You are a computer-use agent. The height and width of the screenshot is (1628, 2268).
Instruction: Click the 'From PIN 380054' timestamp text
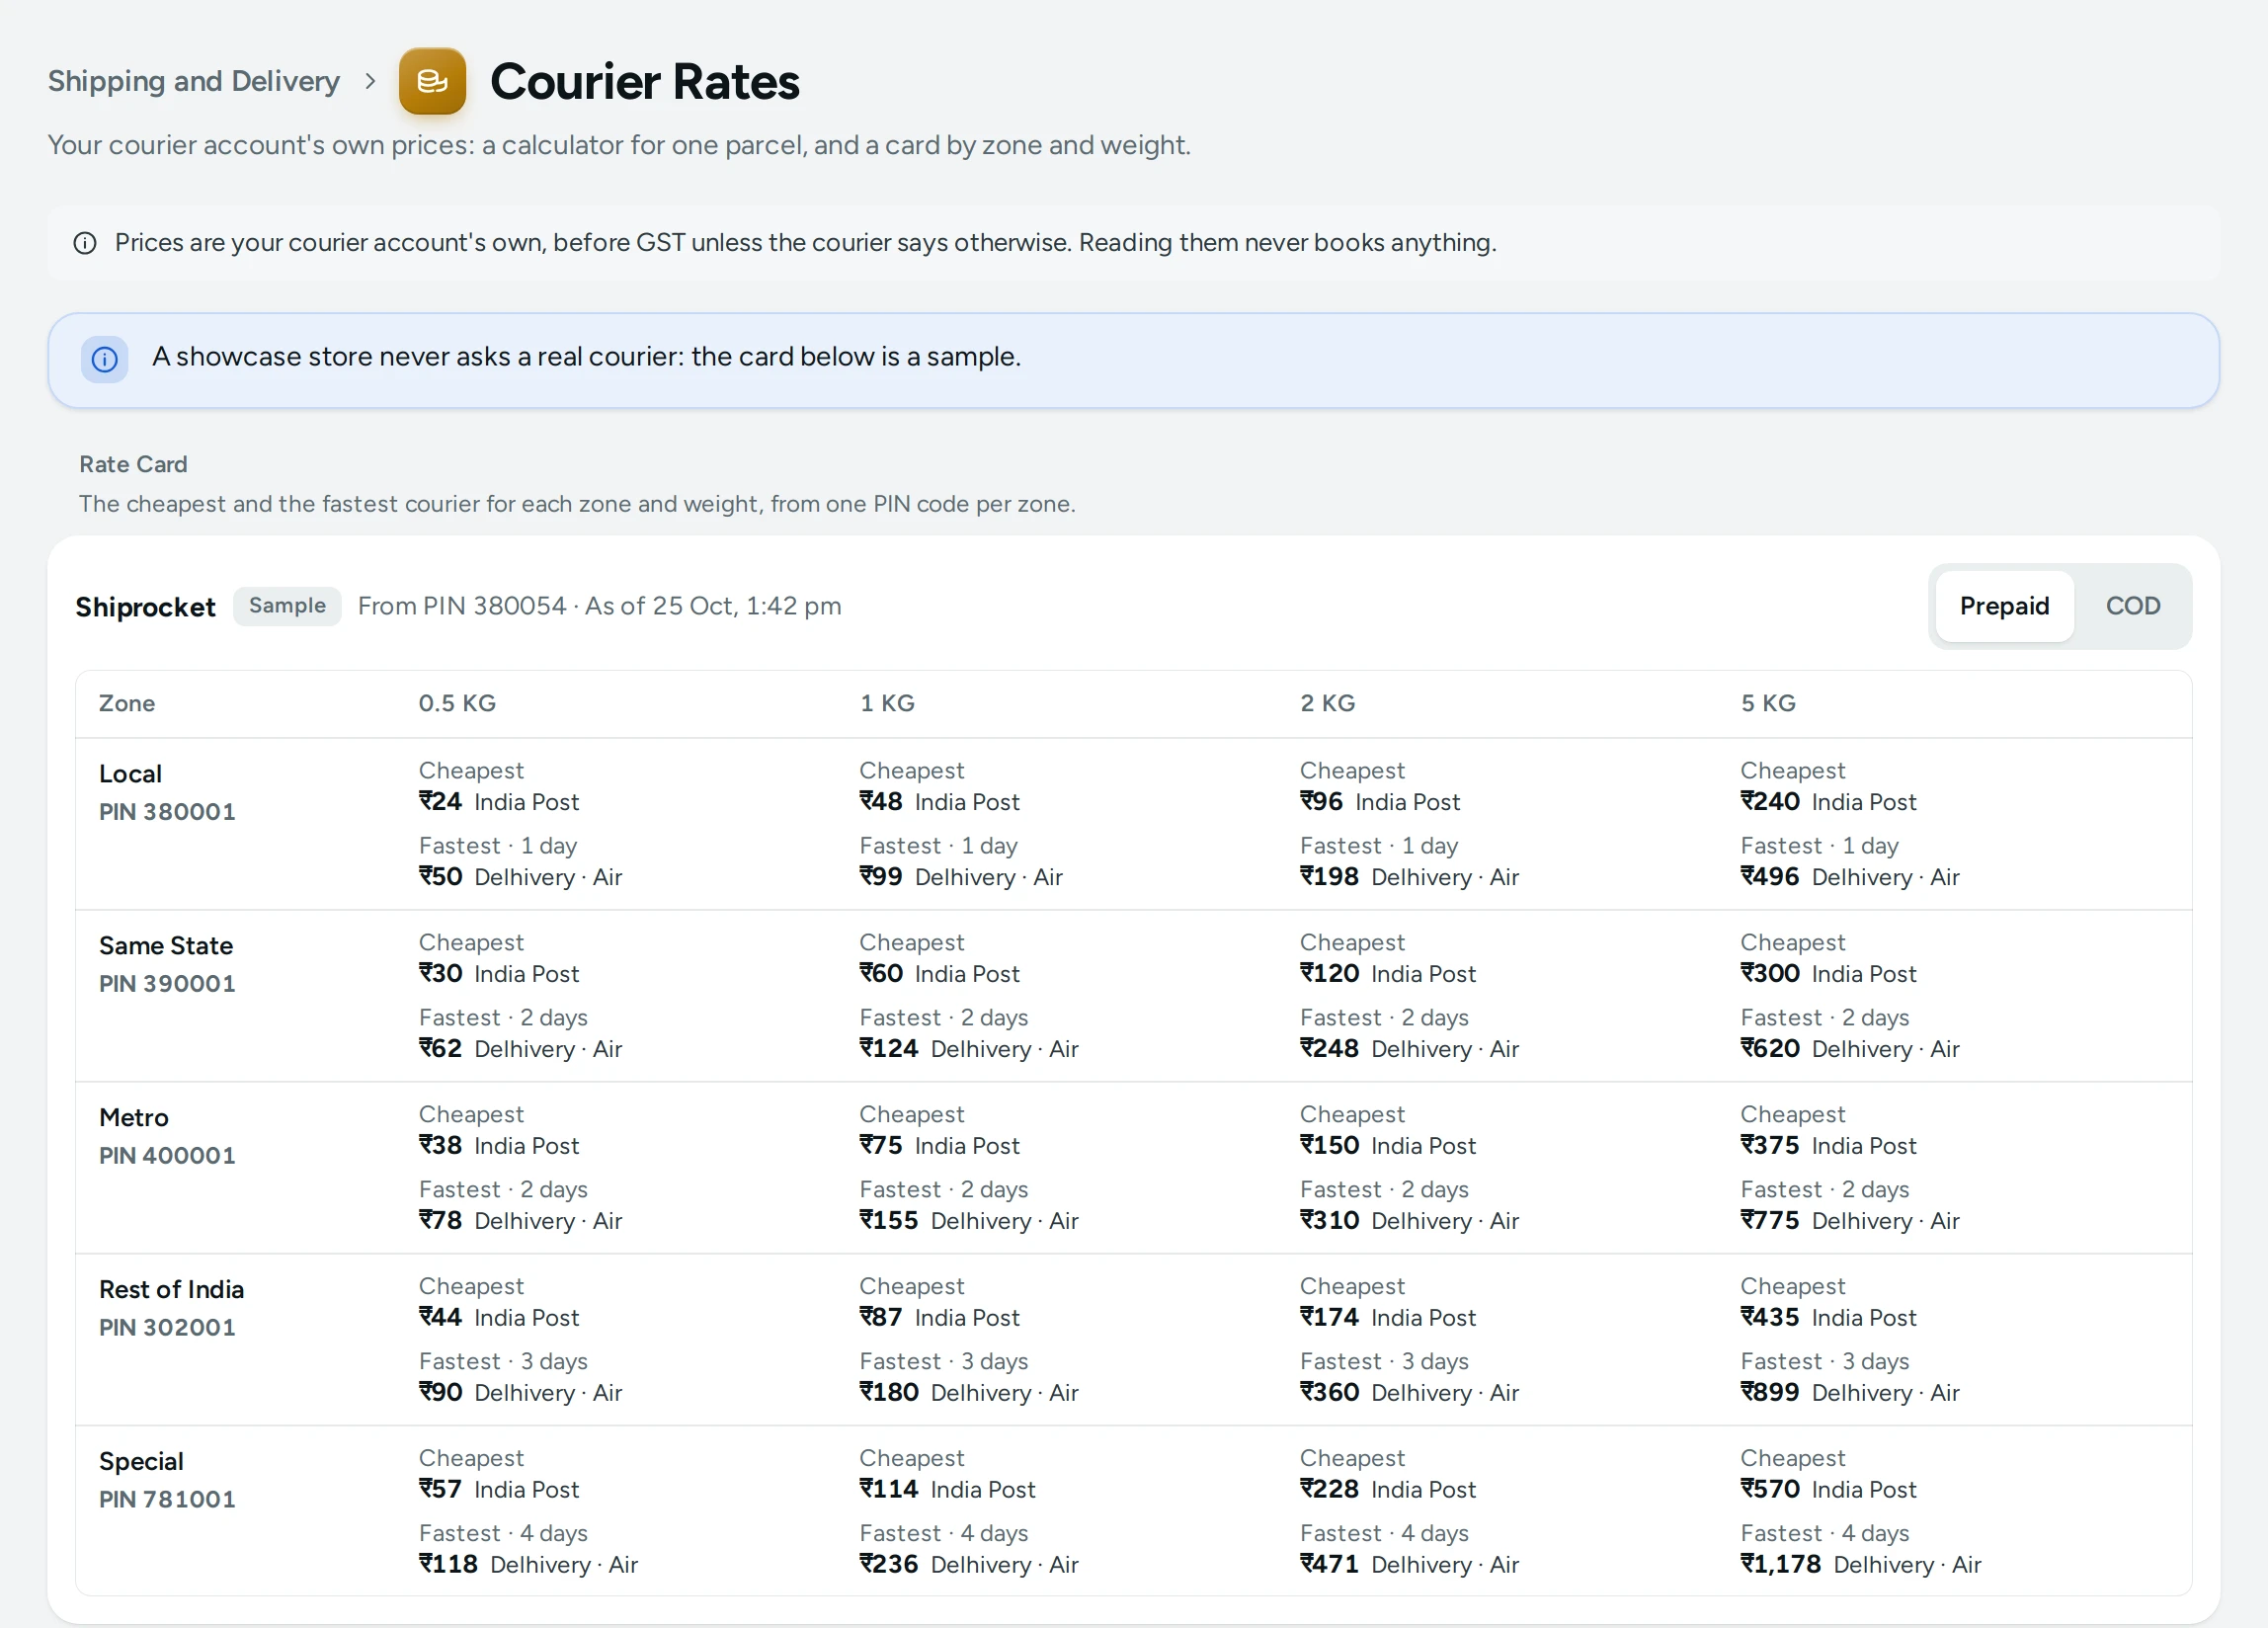pyautogui.click(x=600, y=606)
